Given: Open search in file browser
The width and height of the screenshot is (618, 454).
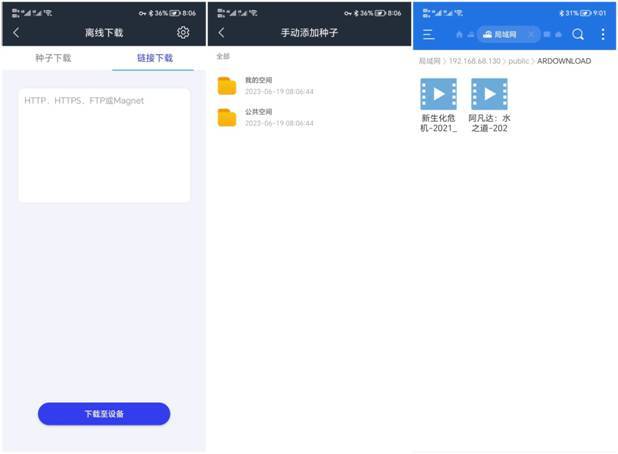Looking at the screenshot, I should click(578, 35).
